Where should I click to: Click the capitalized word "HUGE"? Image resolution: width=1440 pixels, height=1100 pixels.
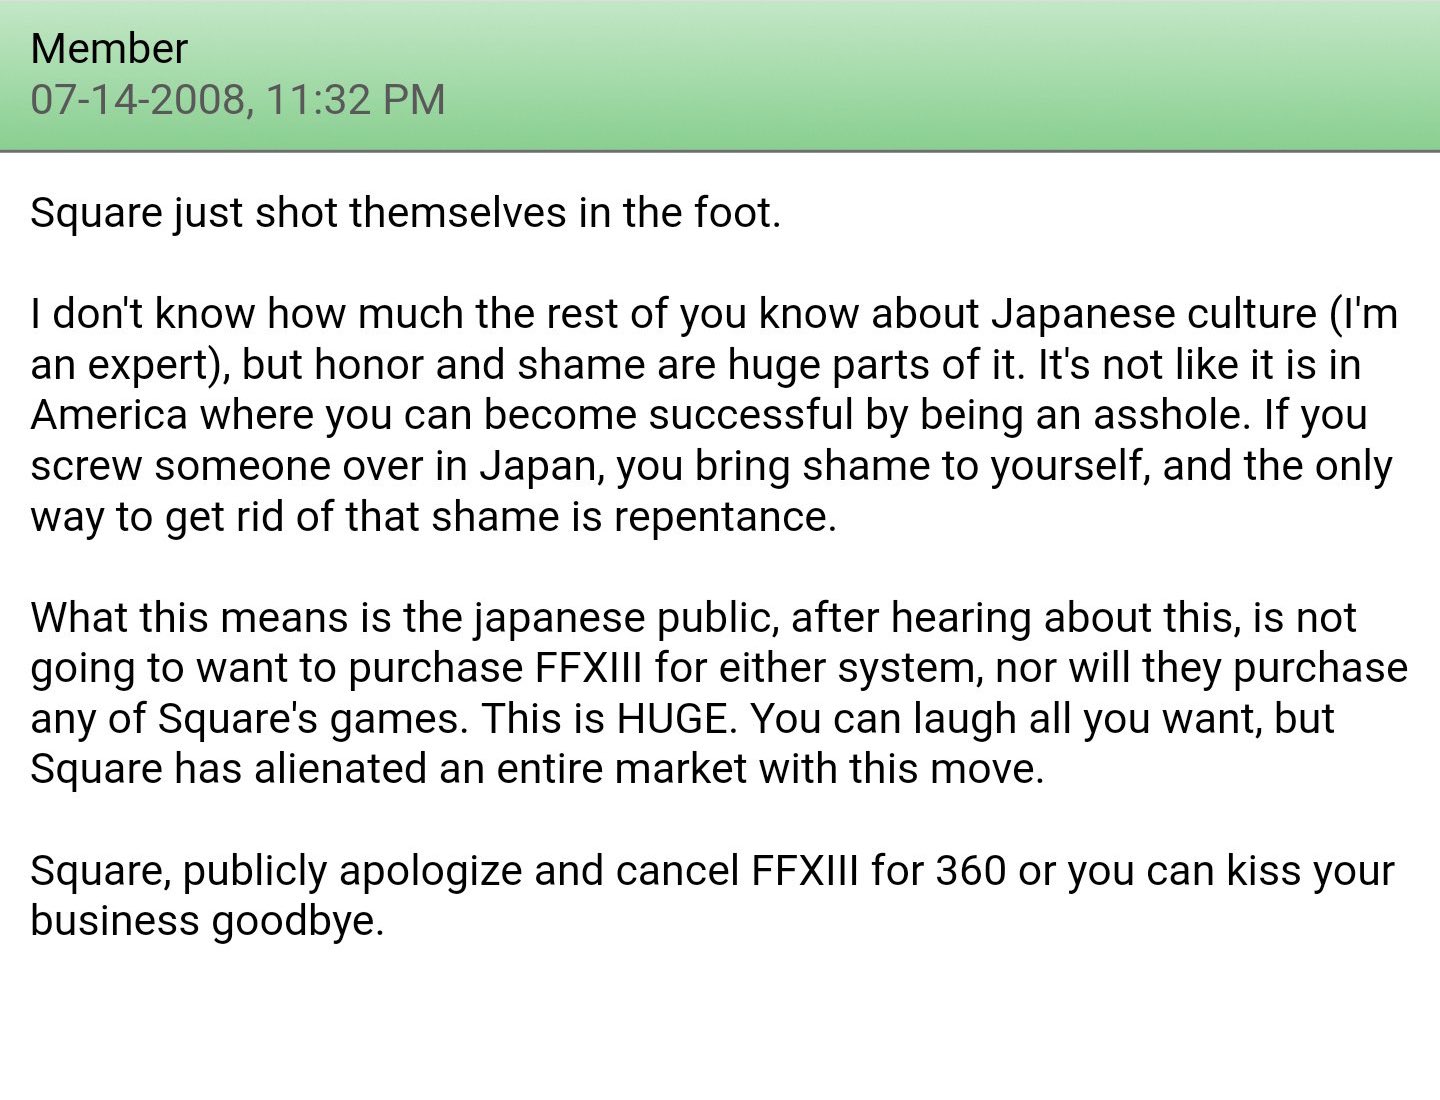[672, 719]
